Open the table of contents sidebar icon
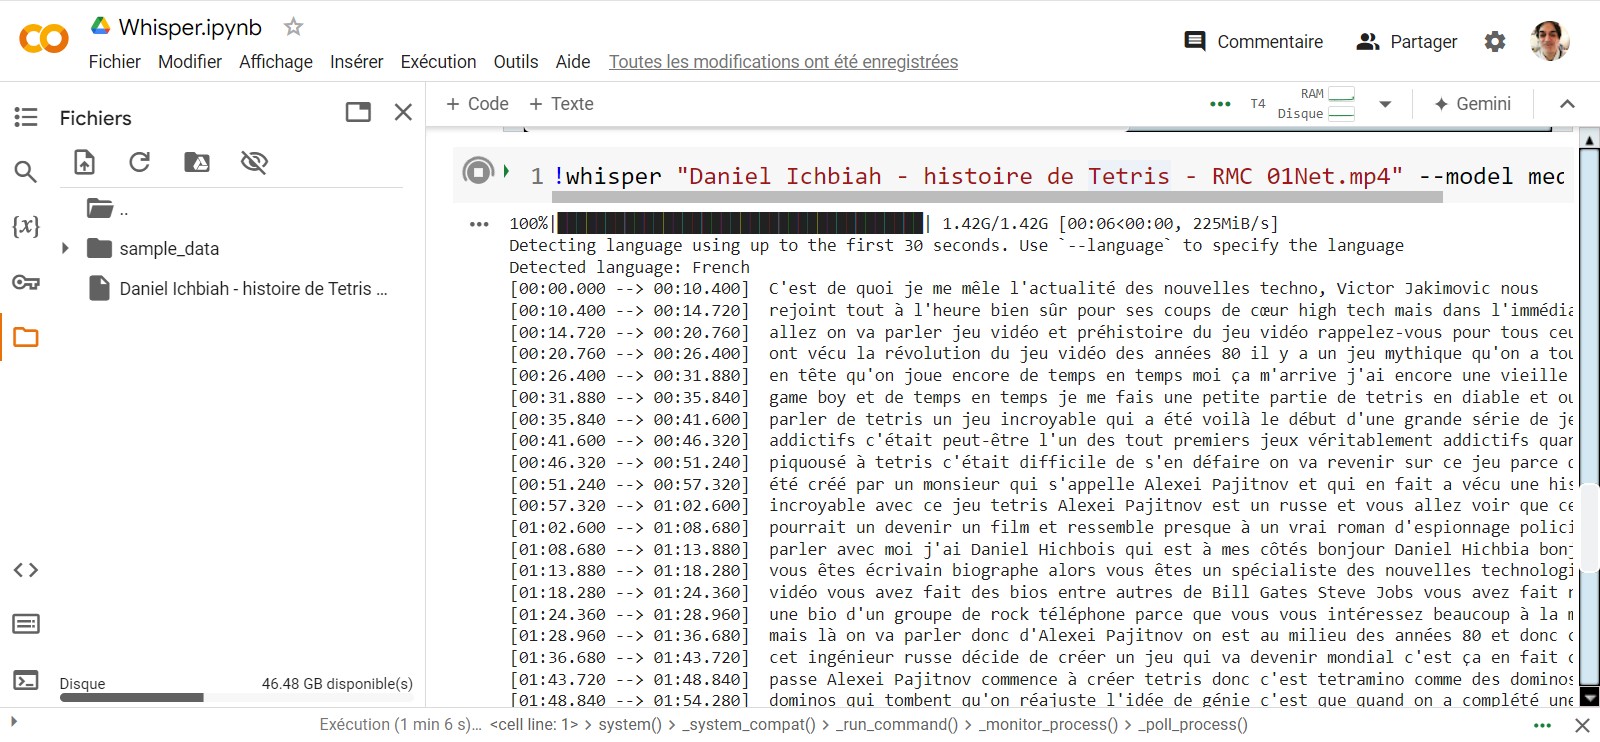 (x=26, y=117)
